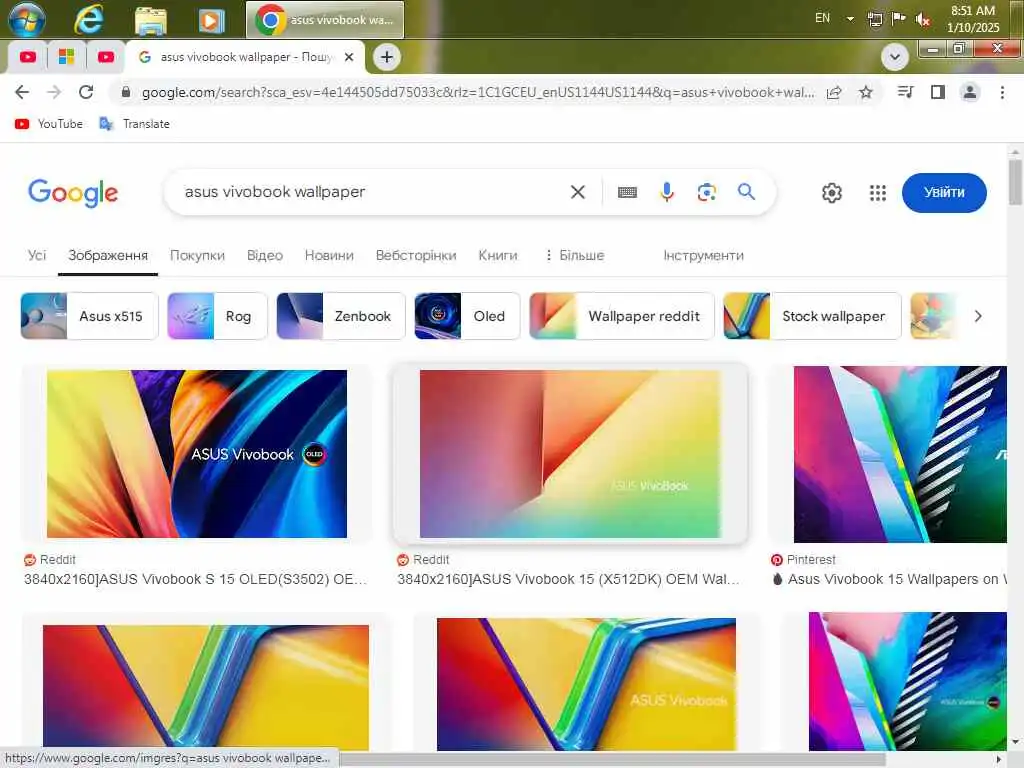Screen dimensions: 1024x768
Task: Switch to the Новини tab
Action: point(329,255)
